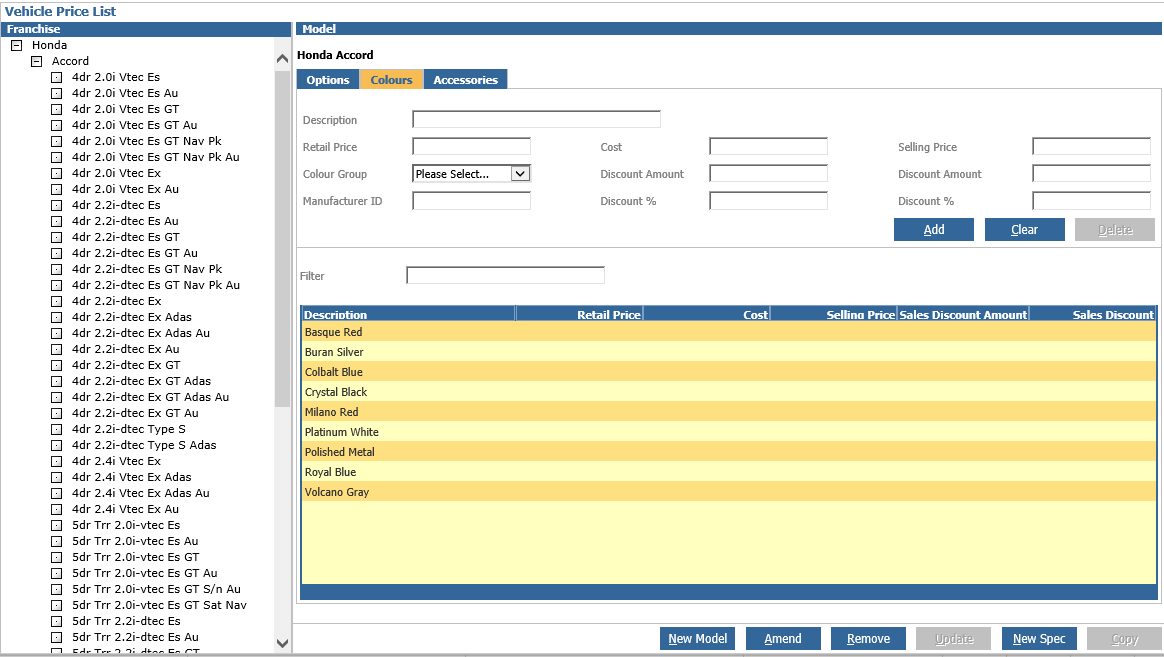This screenshot has width=1164, height=657.
Task: Collapse the Honda franchise node
Action: click(16, 45)
